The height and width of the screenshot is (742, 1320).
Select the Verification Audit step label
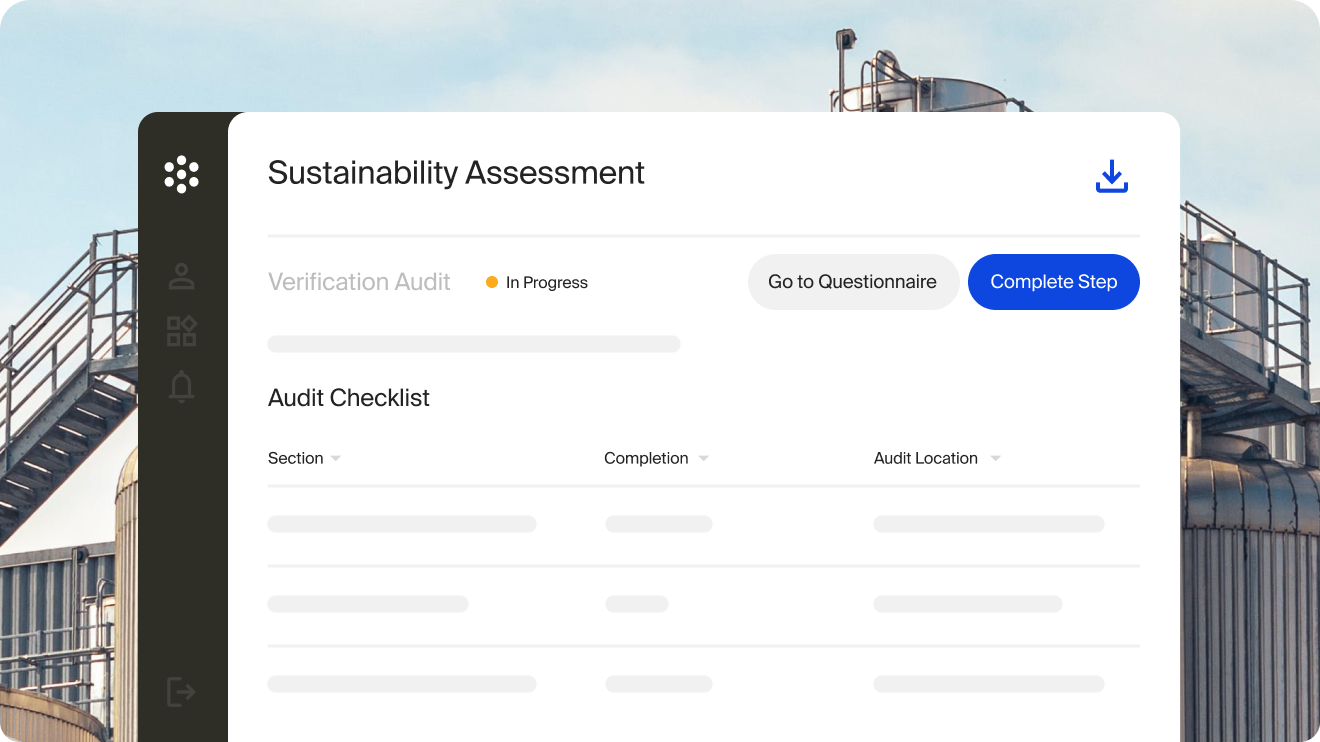[359, 282]
